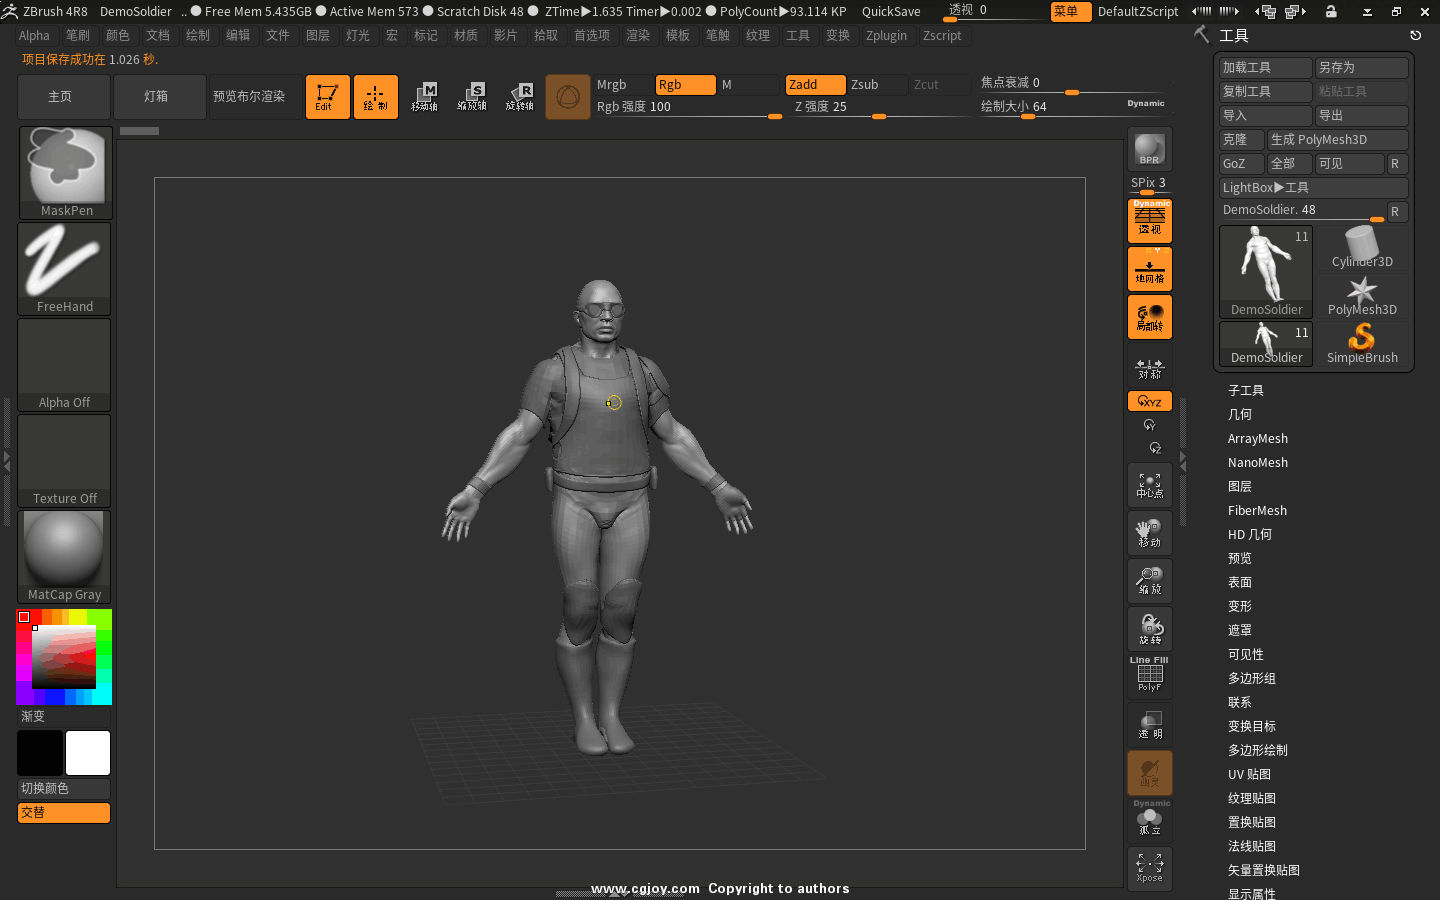Select the Cylinder3D tool thumbnail

(1362, 248)
